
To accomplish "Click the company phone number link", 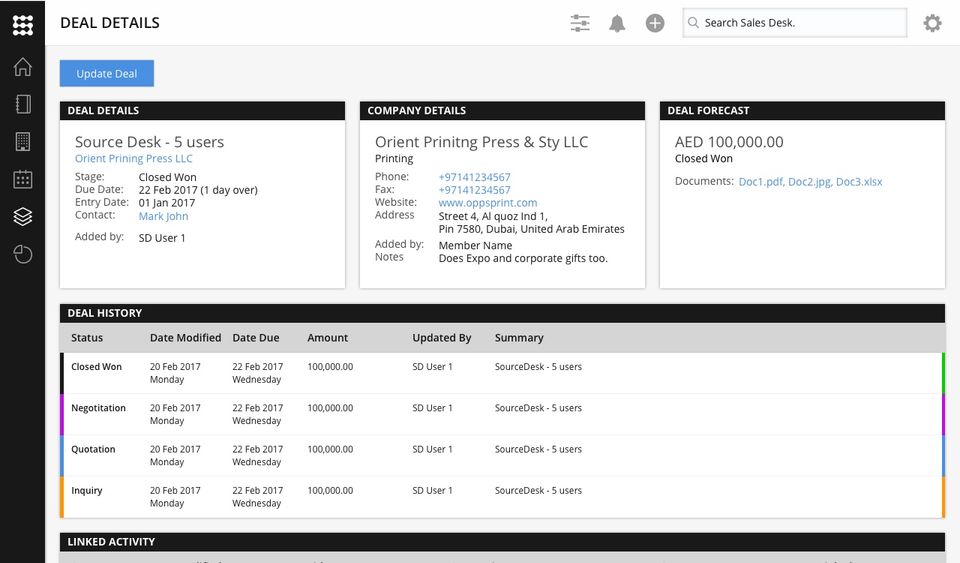I will pos(474,177).
